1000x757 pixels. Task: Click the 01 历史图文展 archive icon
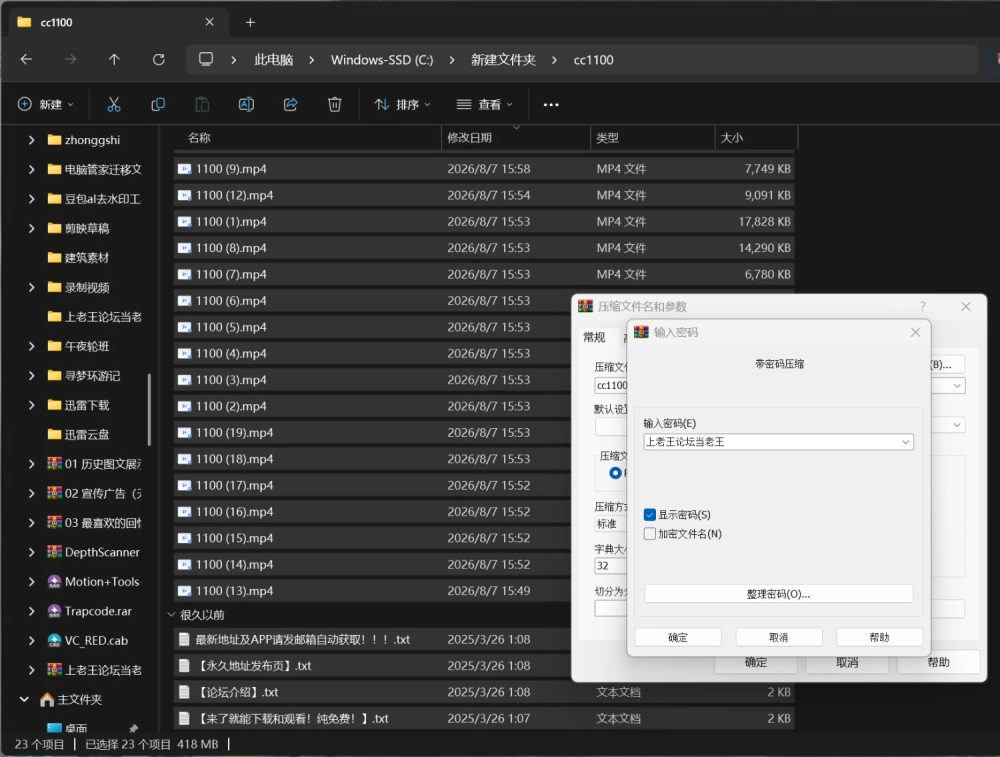click(54, 464)
